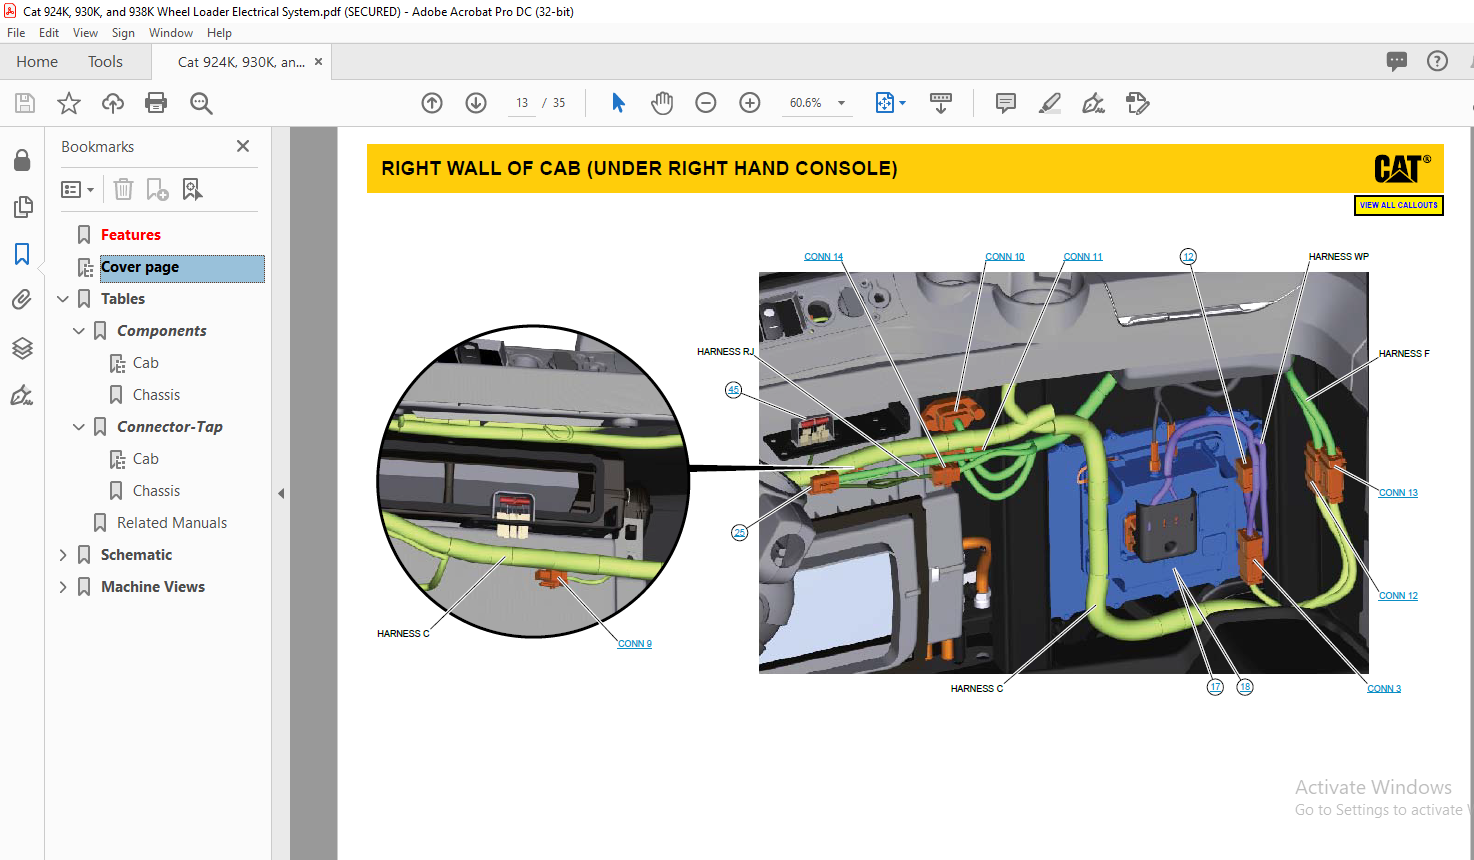Click the page number input field

pyautogui.click(x=522, y=103)
